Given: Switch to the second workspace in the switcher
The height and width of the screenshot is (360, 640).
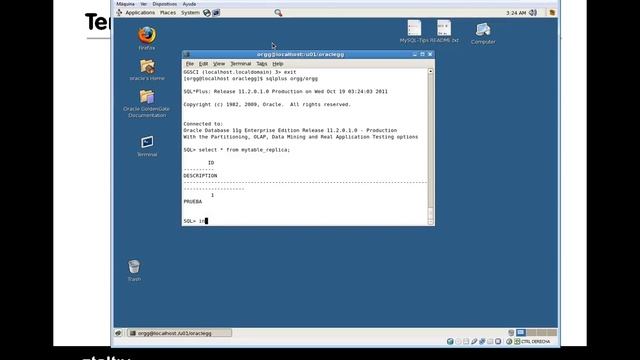Looking at the screenshot, I should tap(531, 333).
